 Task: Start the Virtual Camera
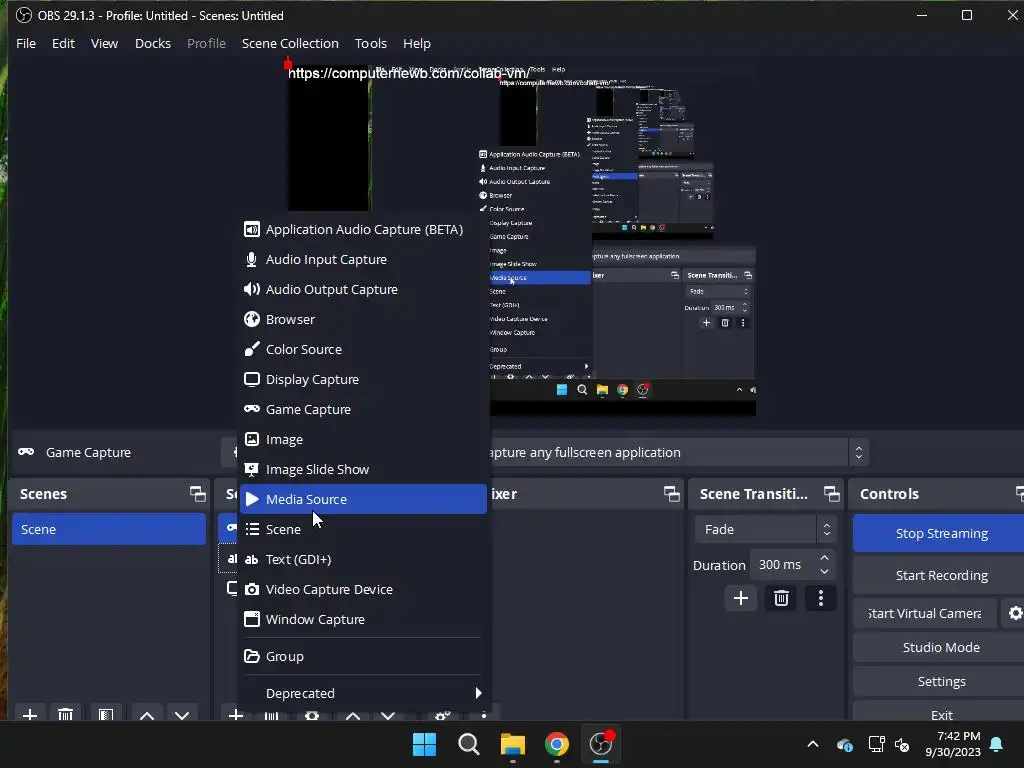click(x=925, y=613)
